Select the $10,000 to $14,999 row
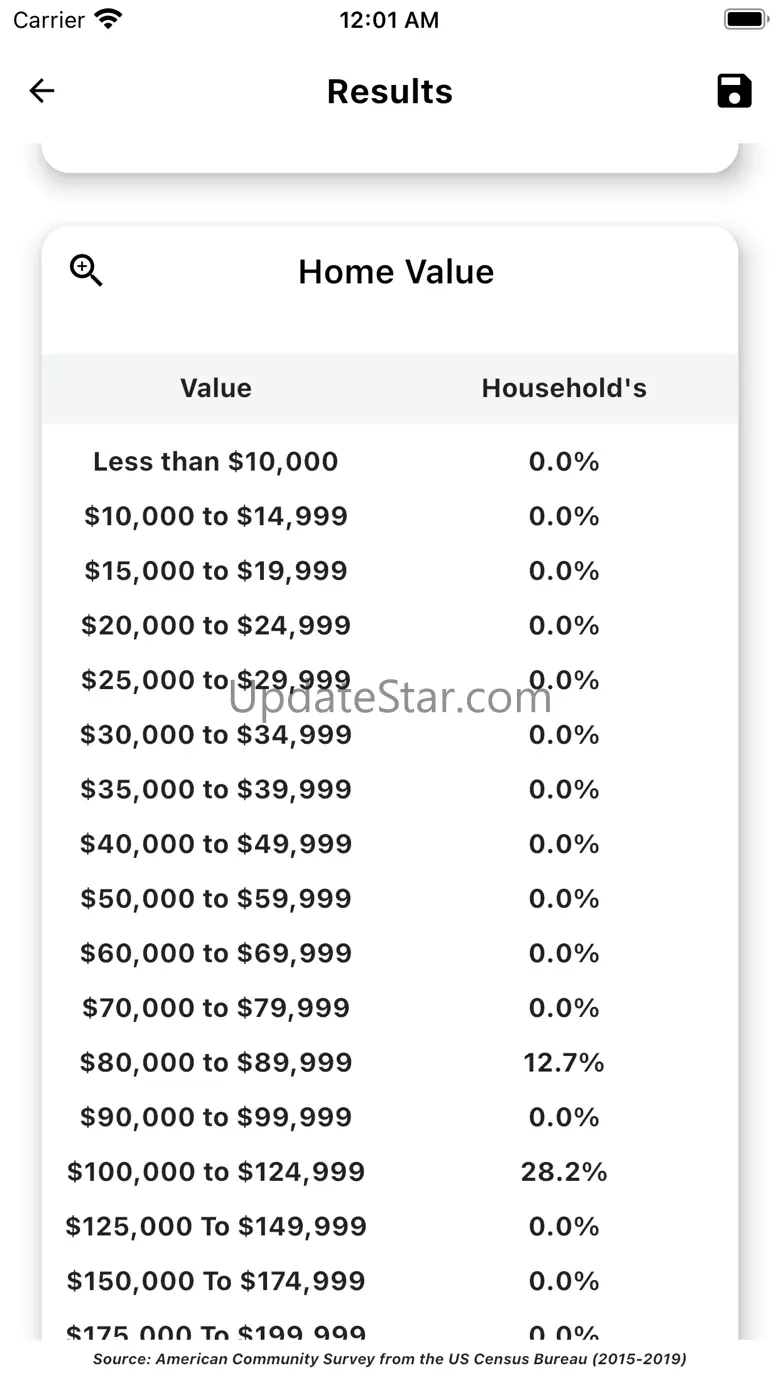This screenshot has height=1387, width=780. coord(216,516)
